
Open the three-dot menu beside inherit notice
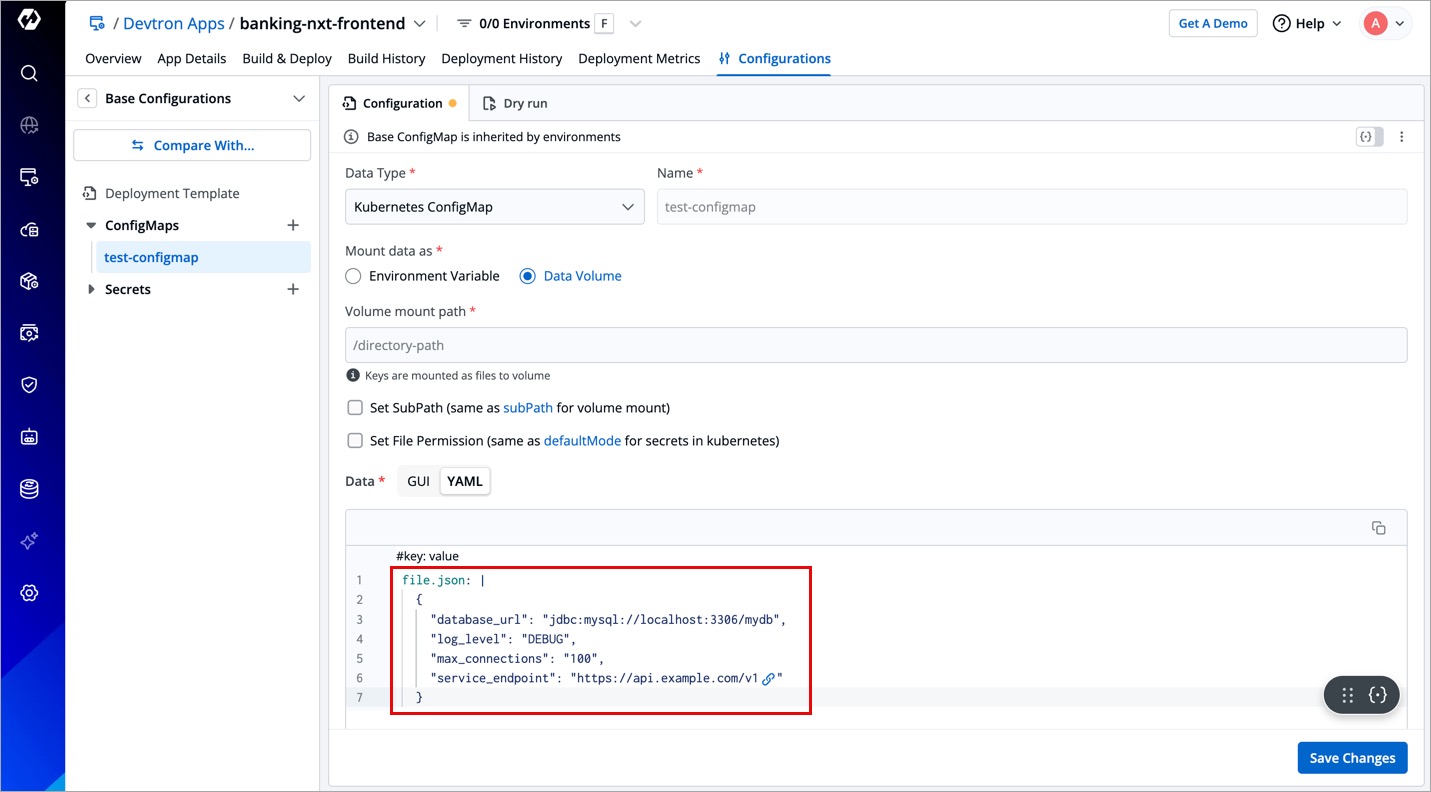(x=1402, y=137)
